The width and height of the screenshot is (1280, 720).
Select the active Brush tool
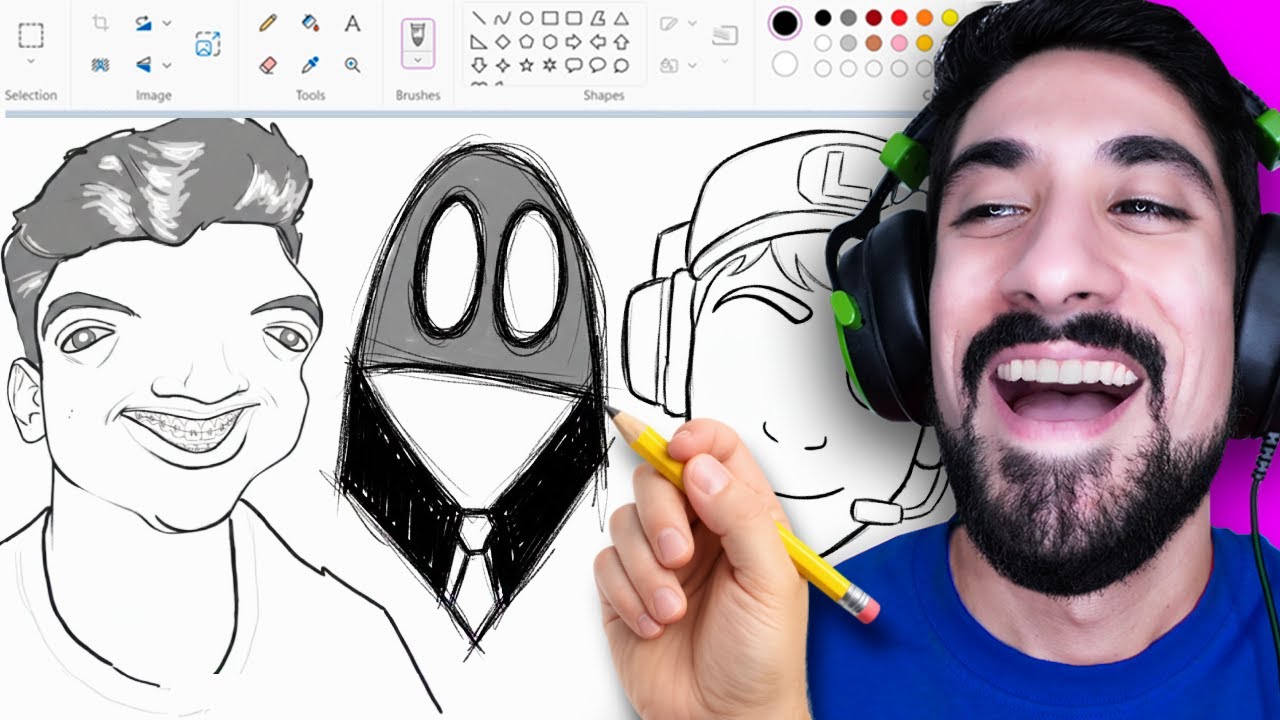coord(417,36)
